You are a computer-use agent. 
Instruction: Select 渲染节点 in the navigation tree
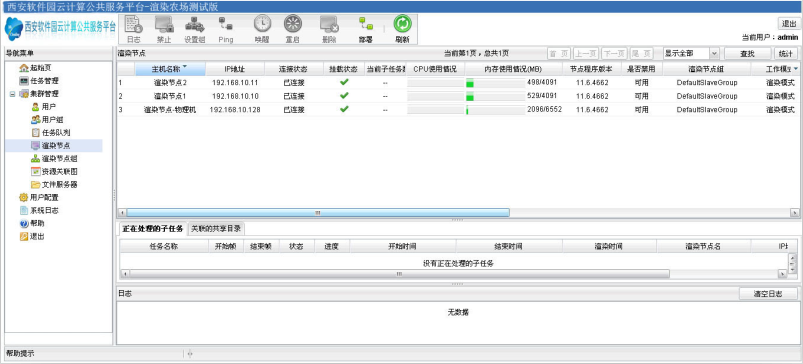[x=50, y=146]
